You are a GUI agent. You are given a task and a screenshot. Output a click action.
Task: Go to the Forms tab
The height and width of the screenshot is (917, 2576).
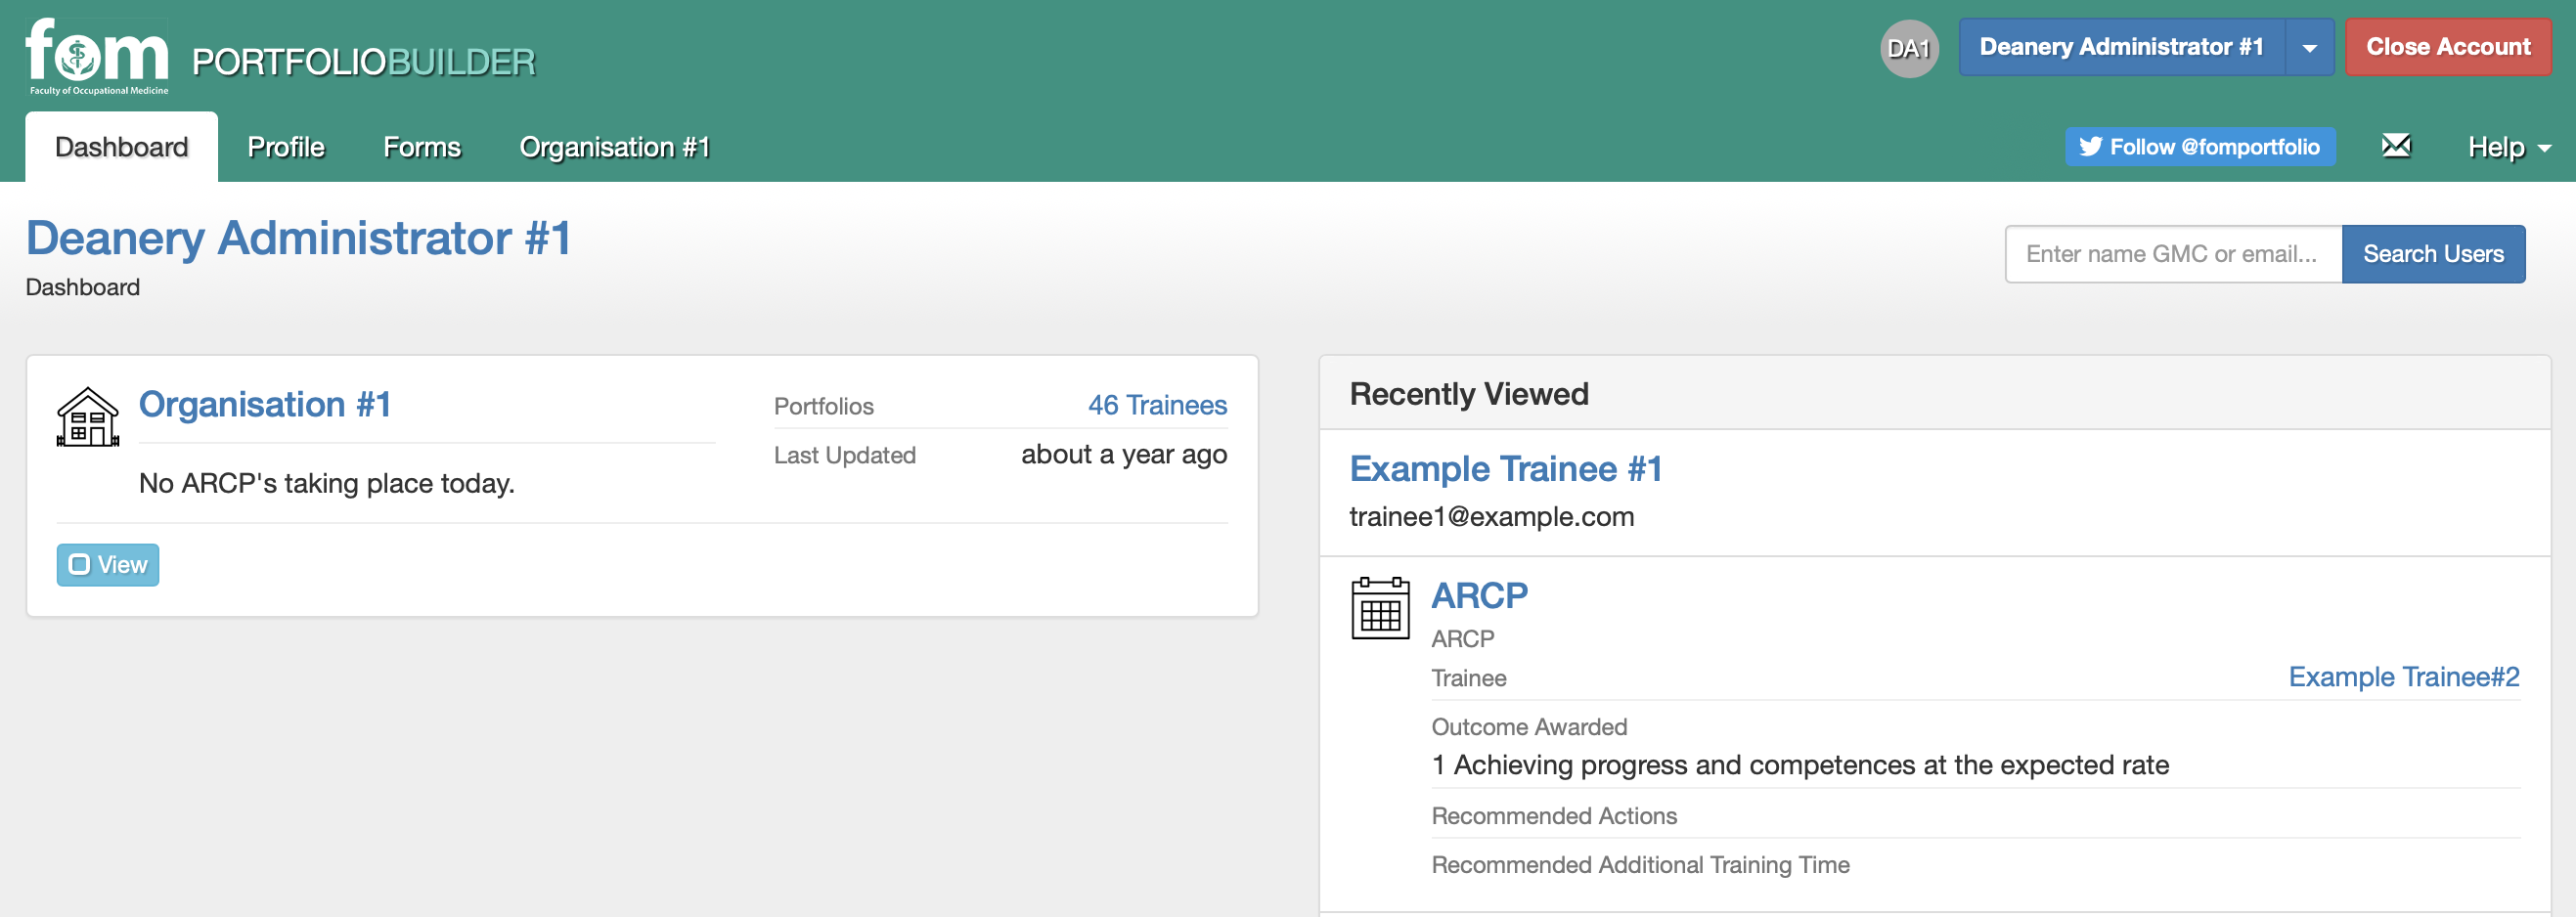click(x=422, y=147)
